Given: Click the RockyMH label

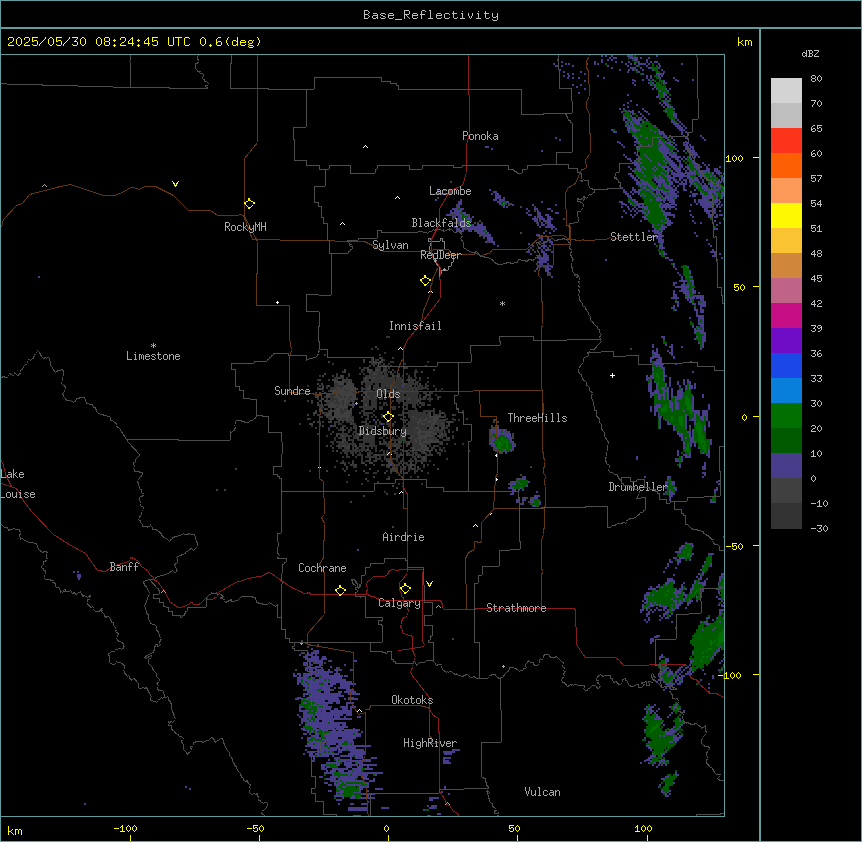Looking at the screenshot, I should pyautogui.click(x=245, y=227).
